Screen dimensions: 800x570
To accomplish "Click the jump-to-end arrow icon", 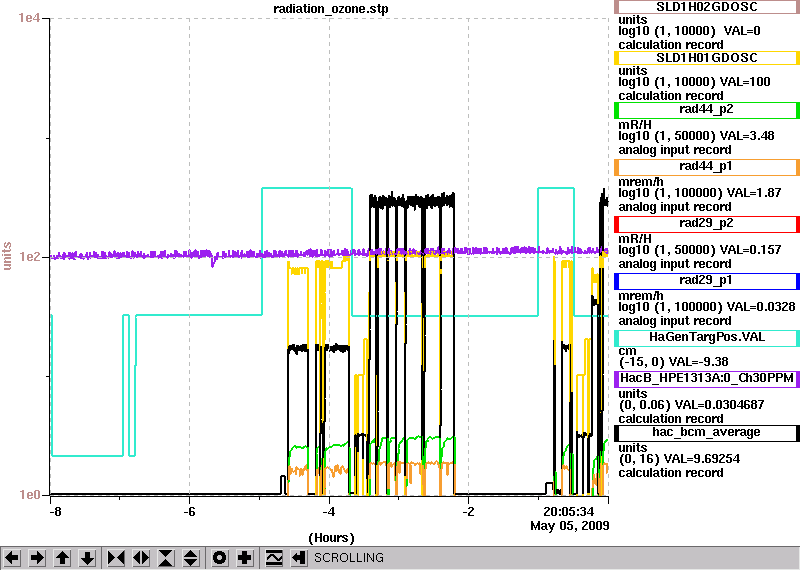I will click(x=299, y=558).
